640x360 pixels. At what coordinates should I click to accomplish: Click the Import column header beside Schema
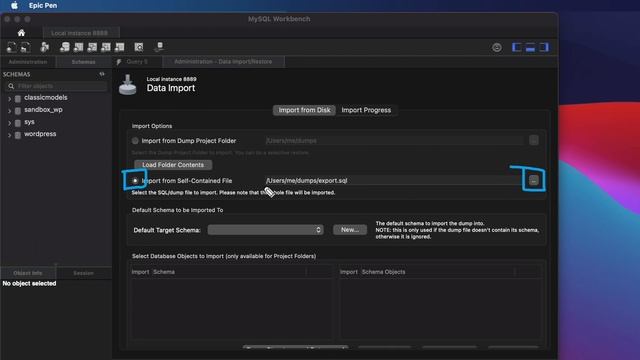140,272
